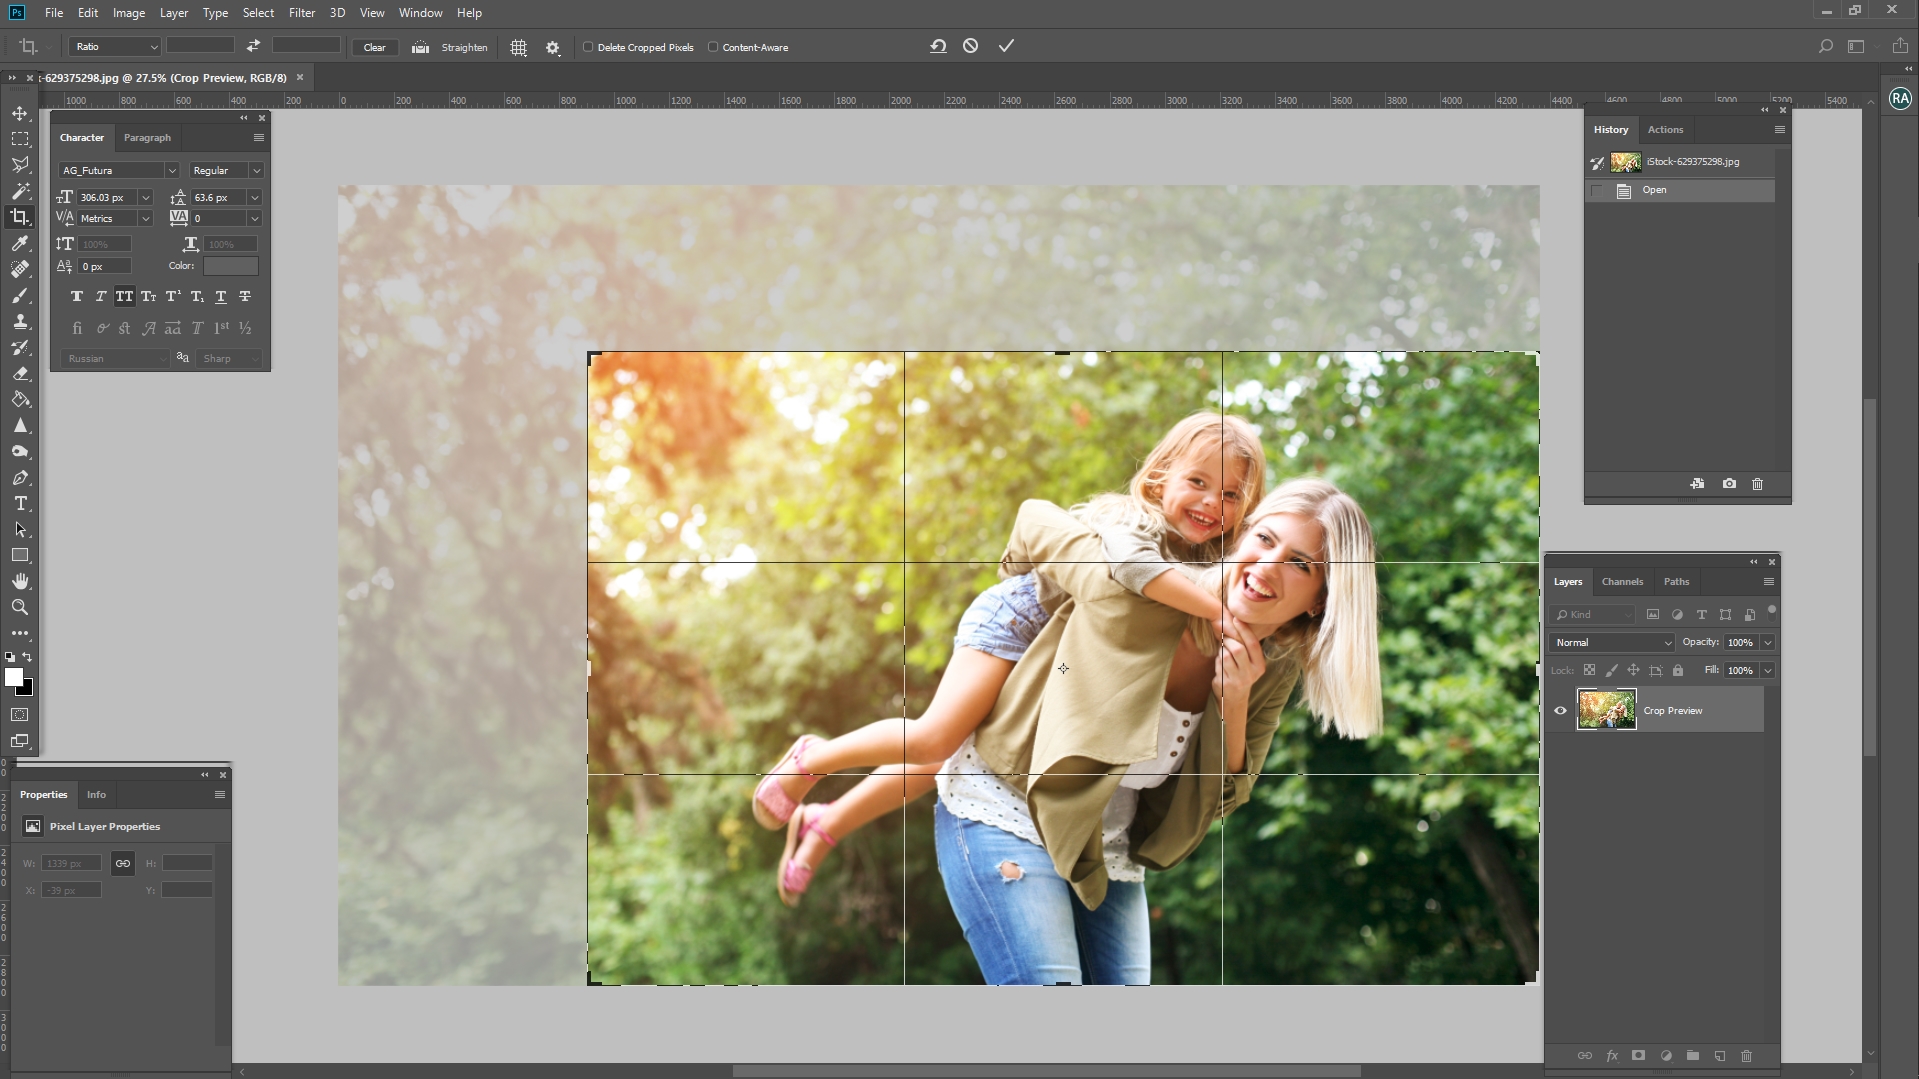The image size is (1919, 1079).
Task: Click the Straighten button
Action: (462, 47)
